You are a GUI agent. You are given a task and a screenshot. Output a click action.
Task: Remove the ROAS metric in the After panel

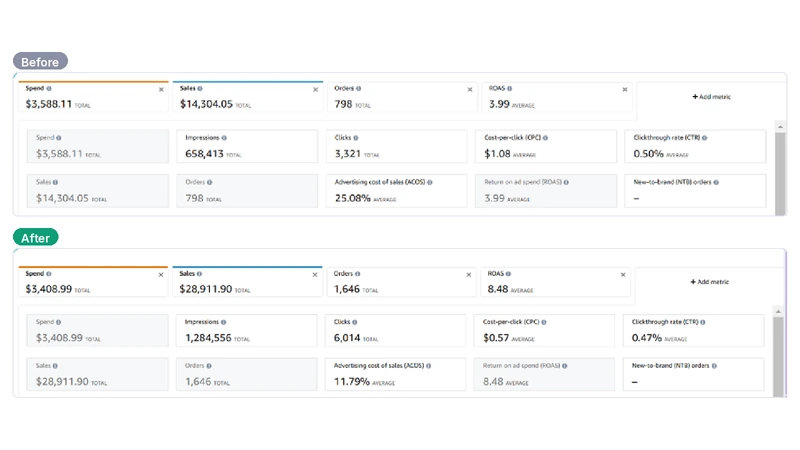(x=623, y=275)
